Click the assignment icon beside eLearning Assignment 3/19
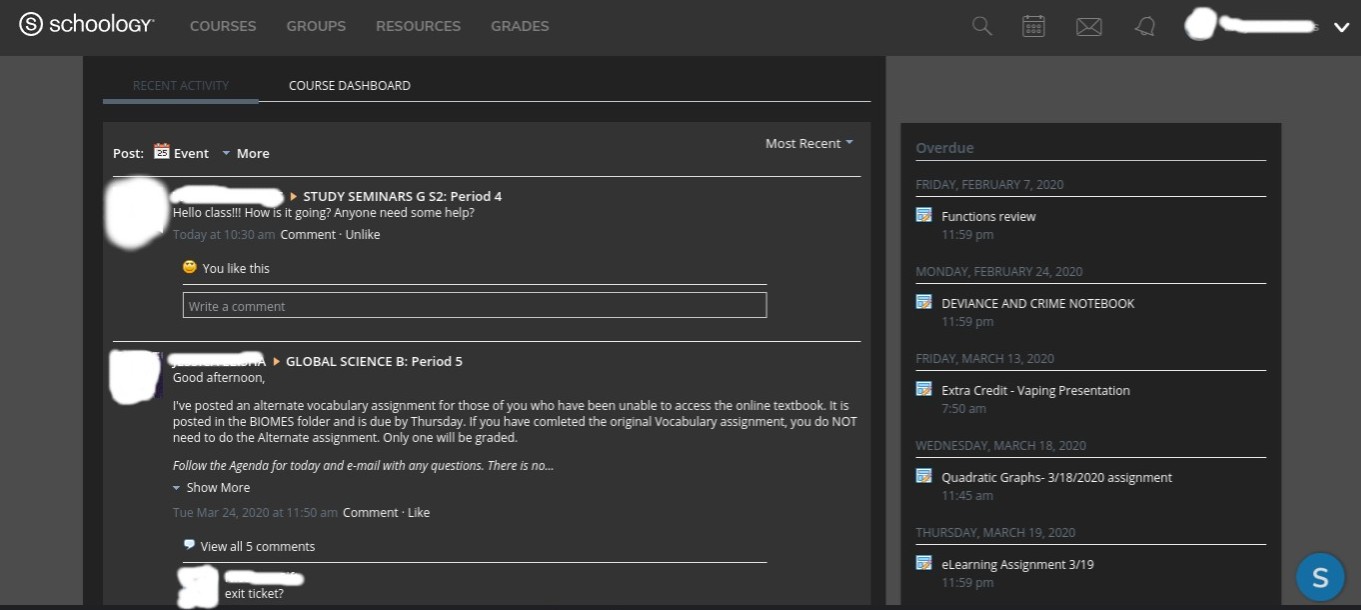 (923, 563)
